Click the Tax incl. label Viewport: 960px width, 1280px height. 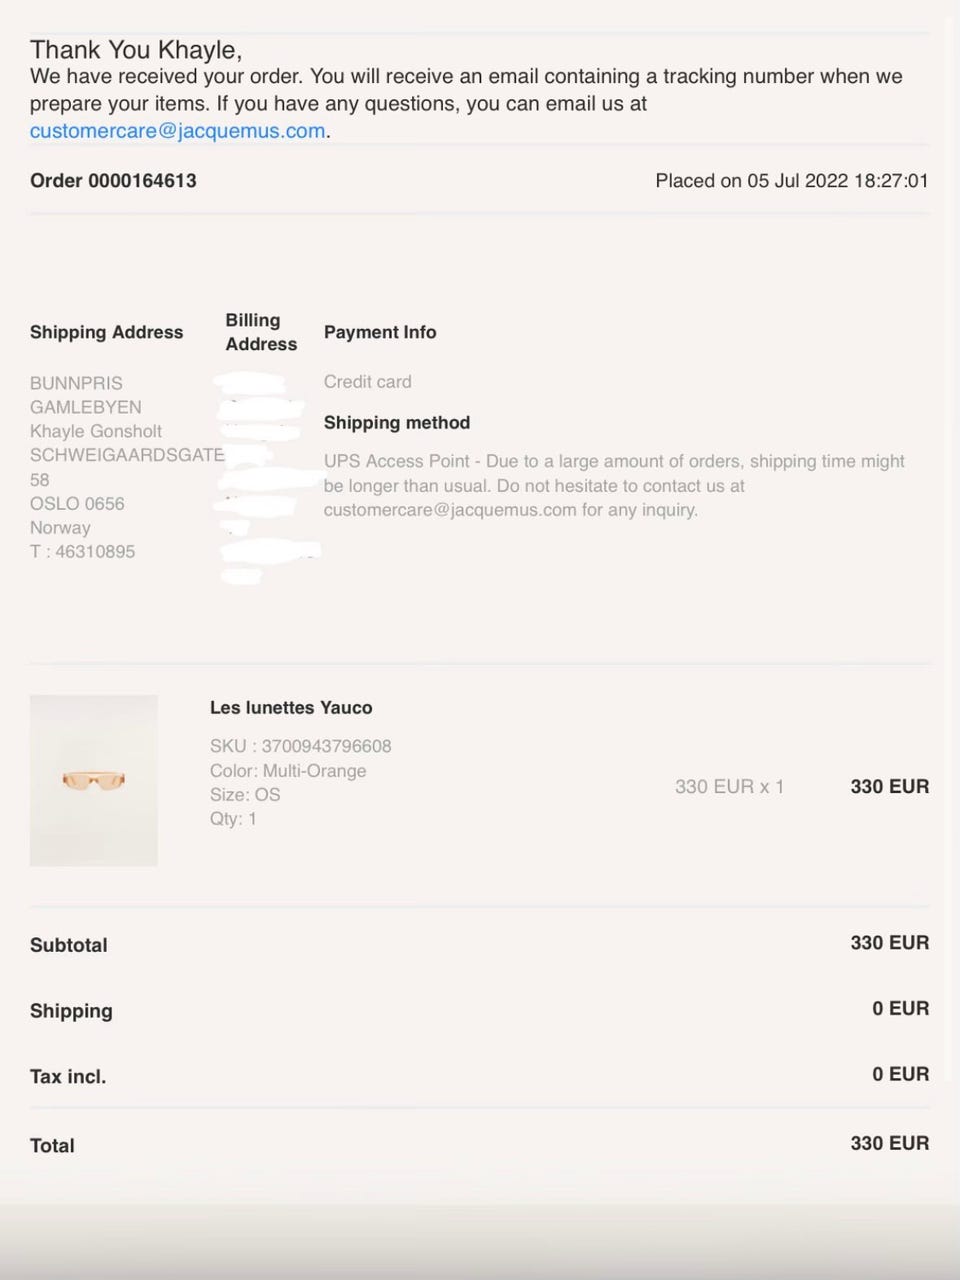[68, 1077]
